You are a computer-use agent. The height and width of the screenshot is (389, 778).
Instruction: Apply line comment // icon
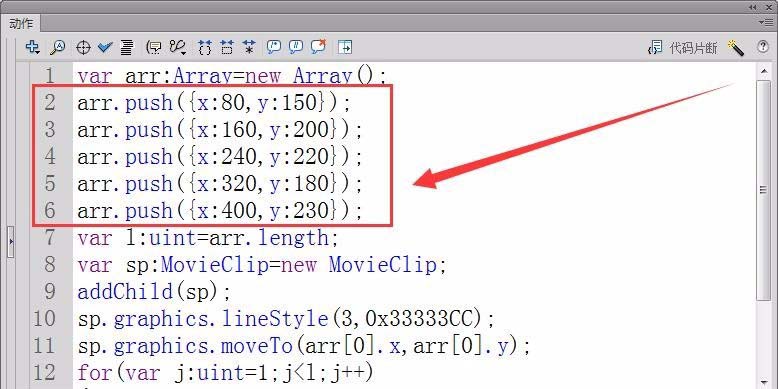click(296, 47)
